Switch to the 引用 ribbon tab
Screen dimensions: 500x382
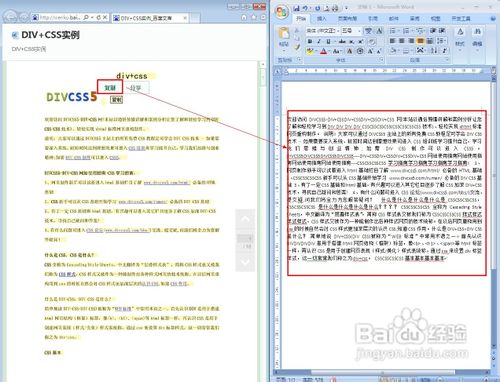(373, 19)
